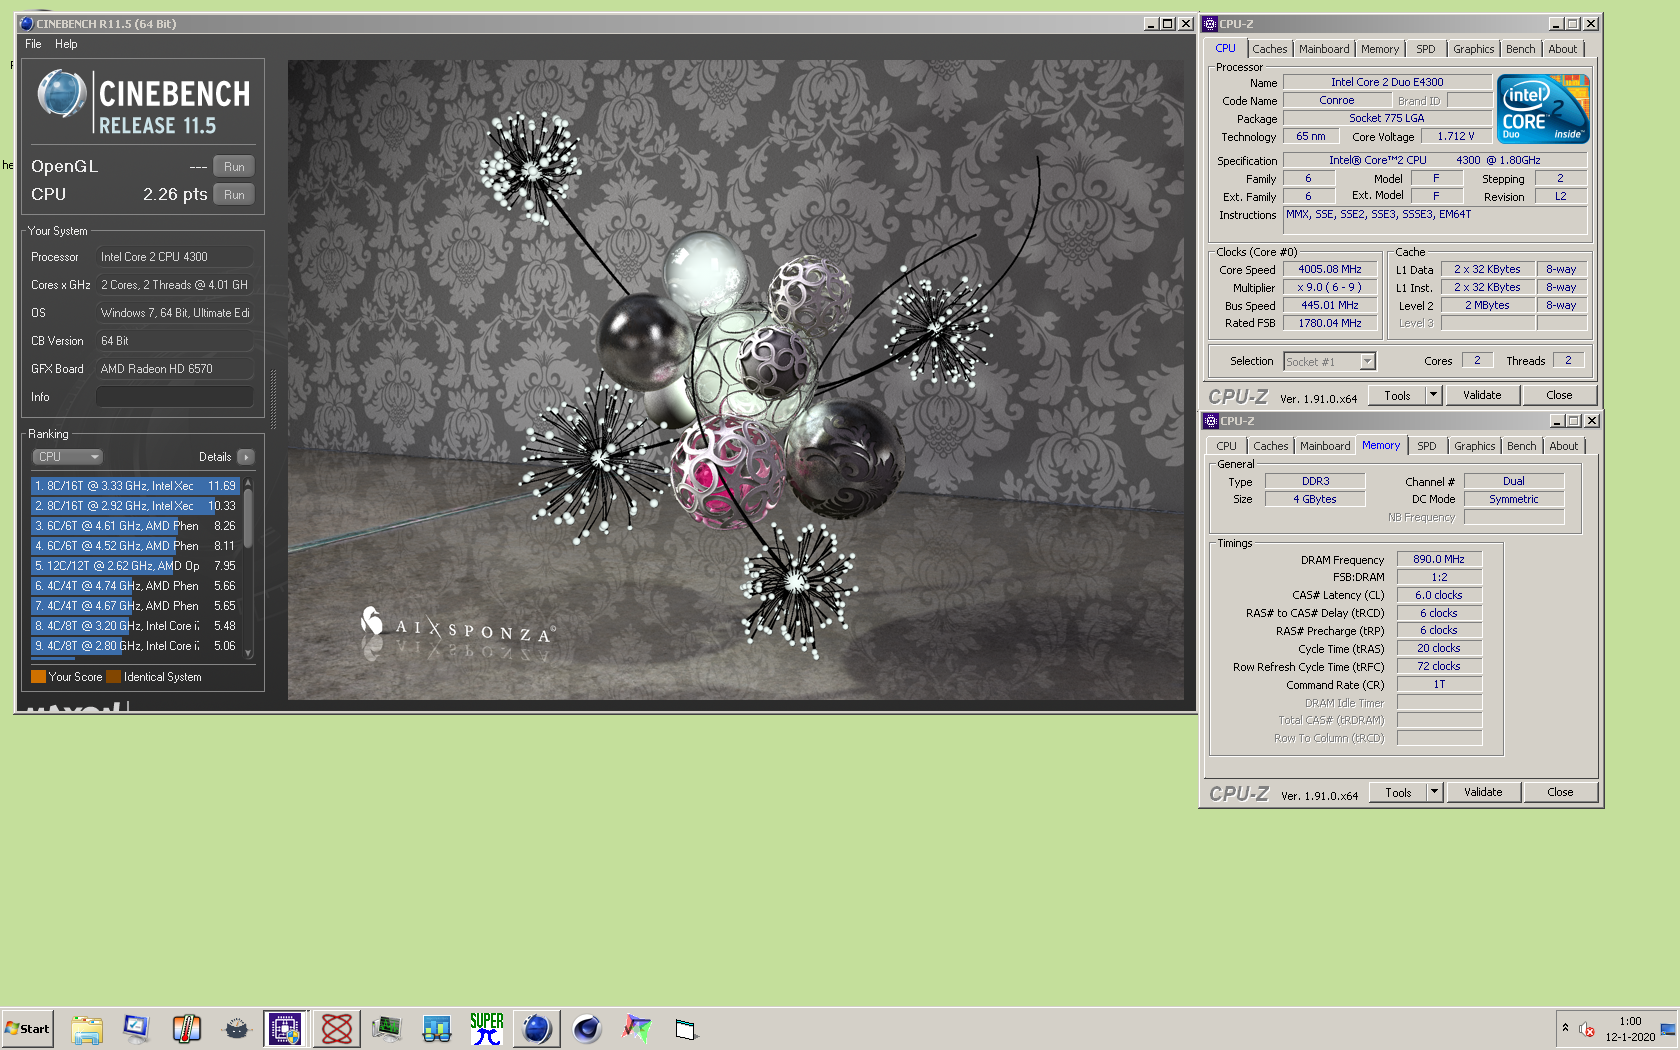Click the show-desktop monitor icon beside the clock
Viewport: 1680px width, 1050px height.
tap(1668, 1029)
